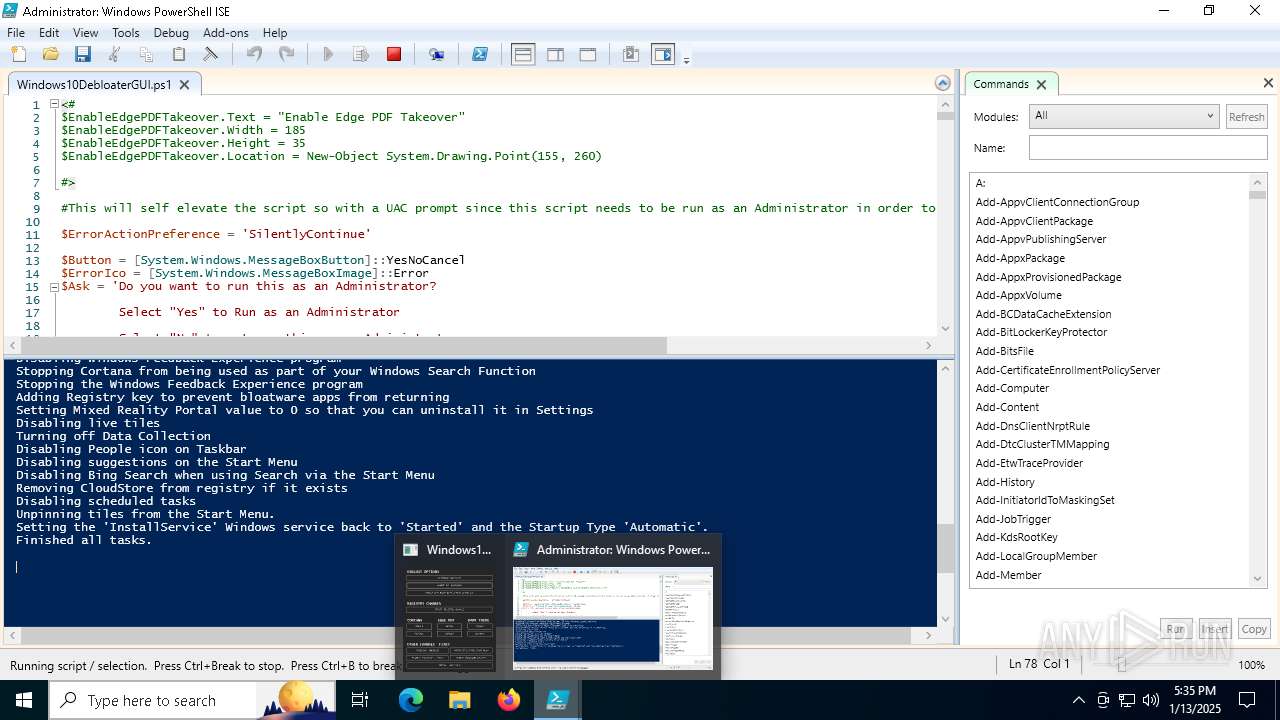Click the Copy button in Commands pane
Viewport: 1280px width, 720px height.
pos(1253,629)
